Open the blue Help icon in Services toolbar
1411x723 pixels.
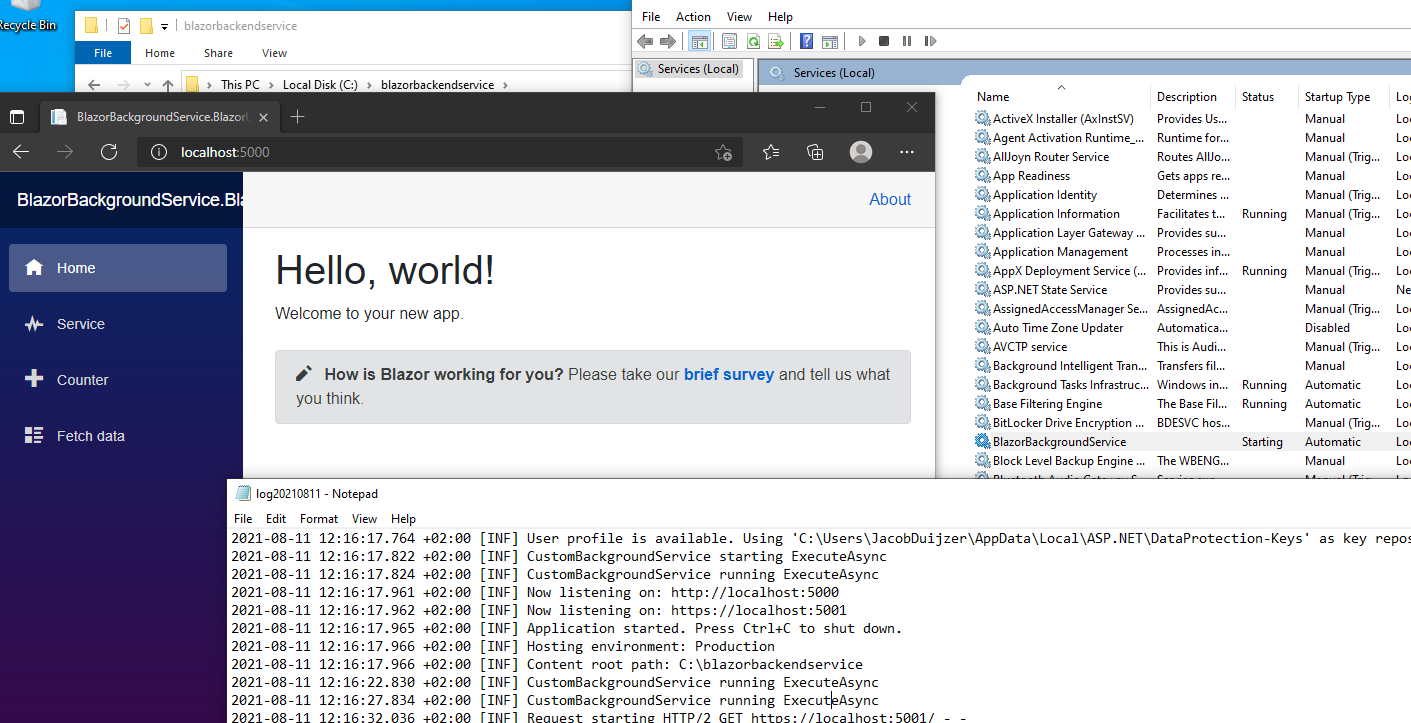coord(806,41)
